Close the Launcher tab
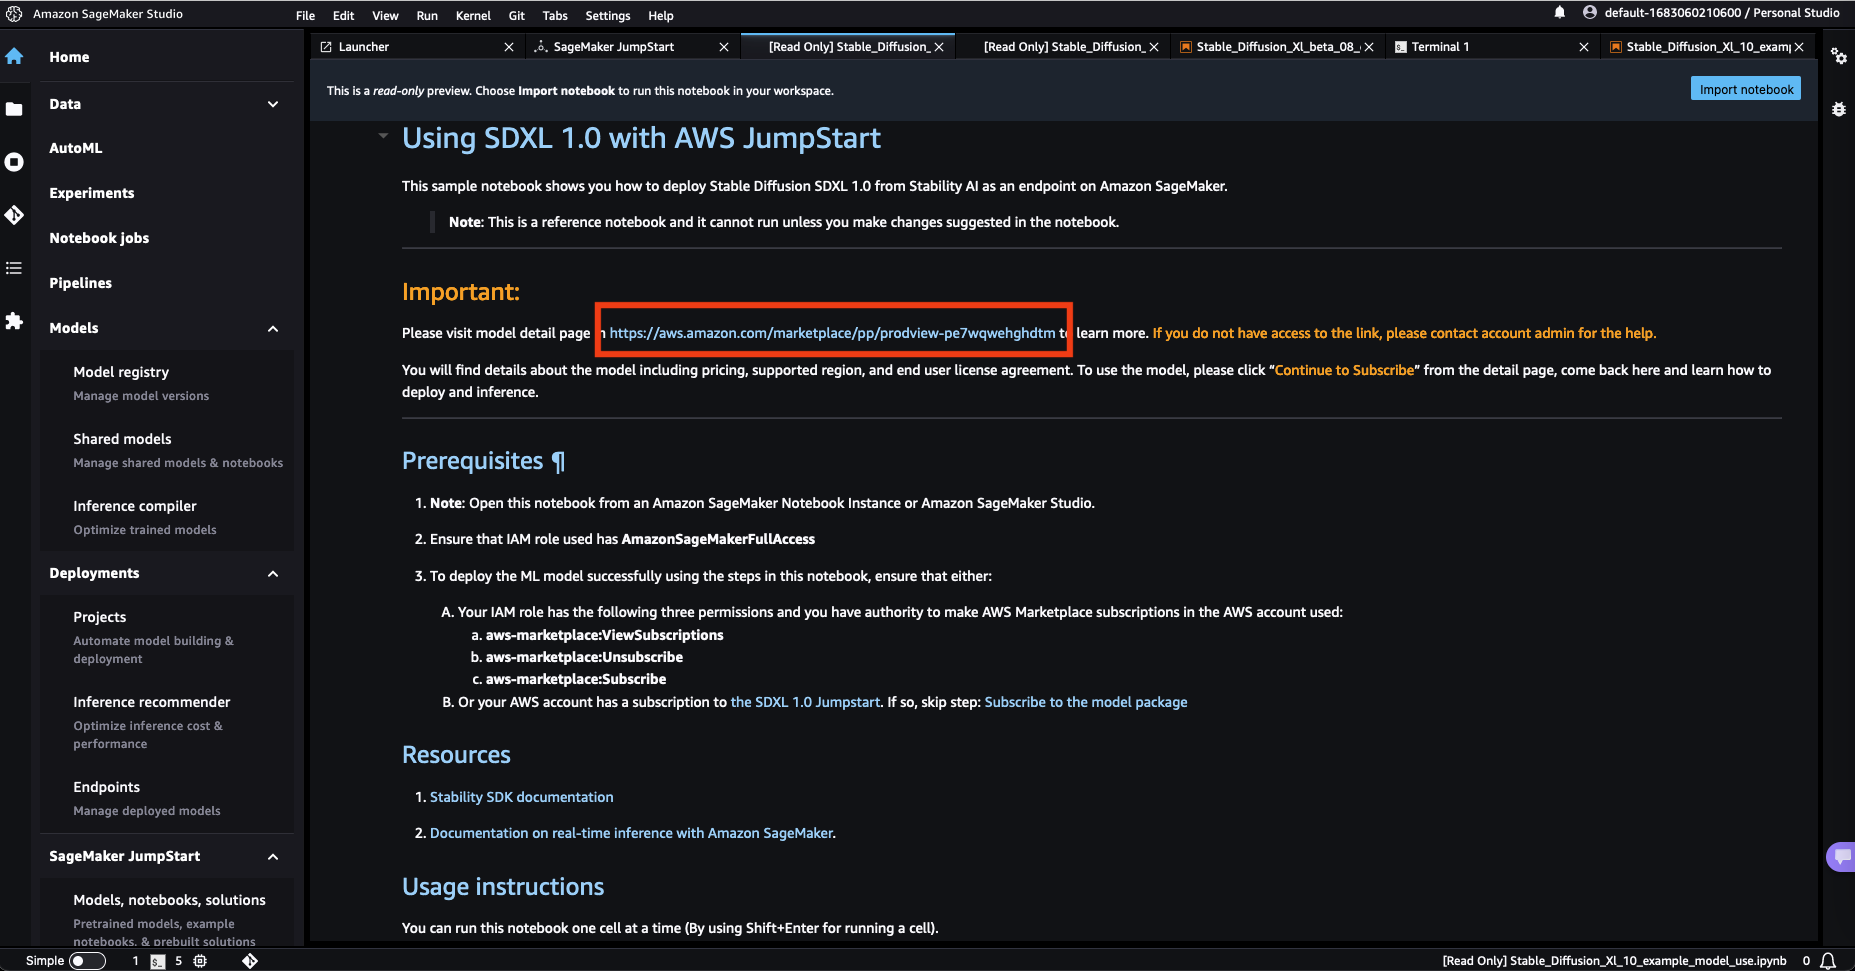The width and height of the screenshot is (1855, 971). coord(509,47)
